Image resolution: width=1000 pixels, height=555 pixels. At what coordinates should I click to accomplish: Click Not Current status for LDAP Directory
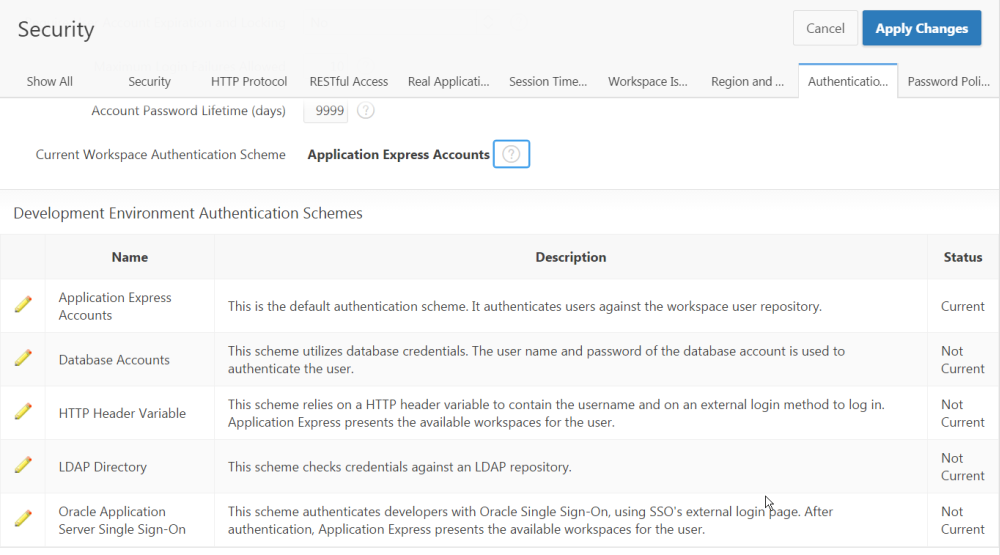962,467
